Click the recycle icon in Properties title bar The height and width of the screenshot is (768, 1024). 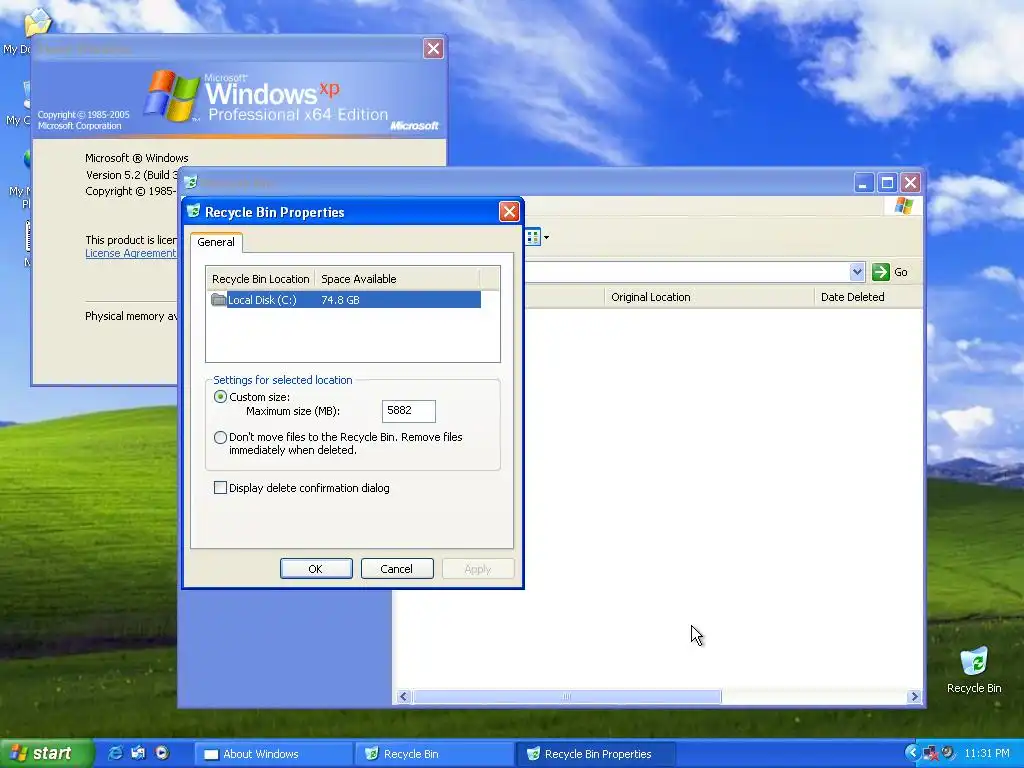tap(193, 211)
